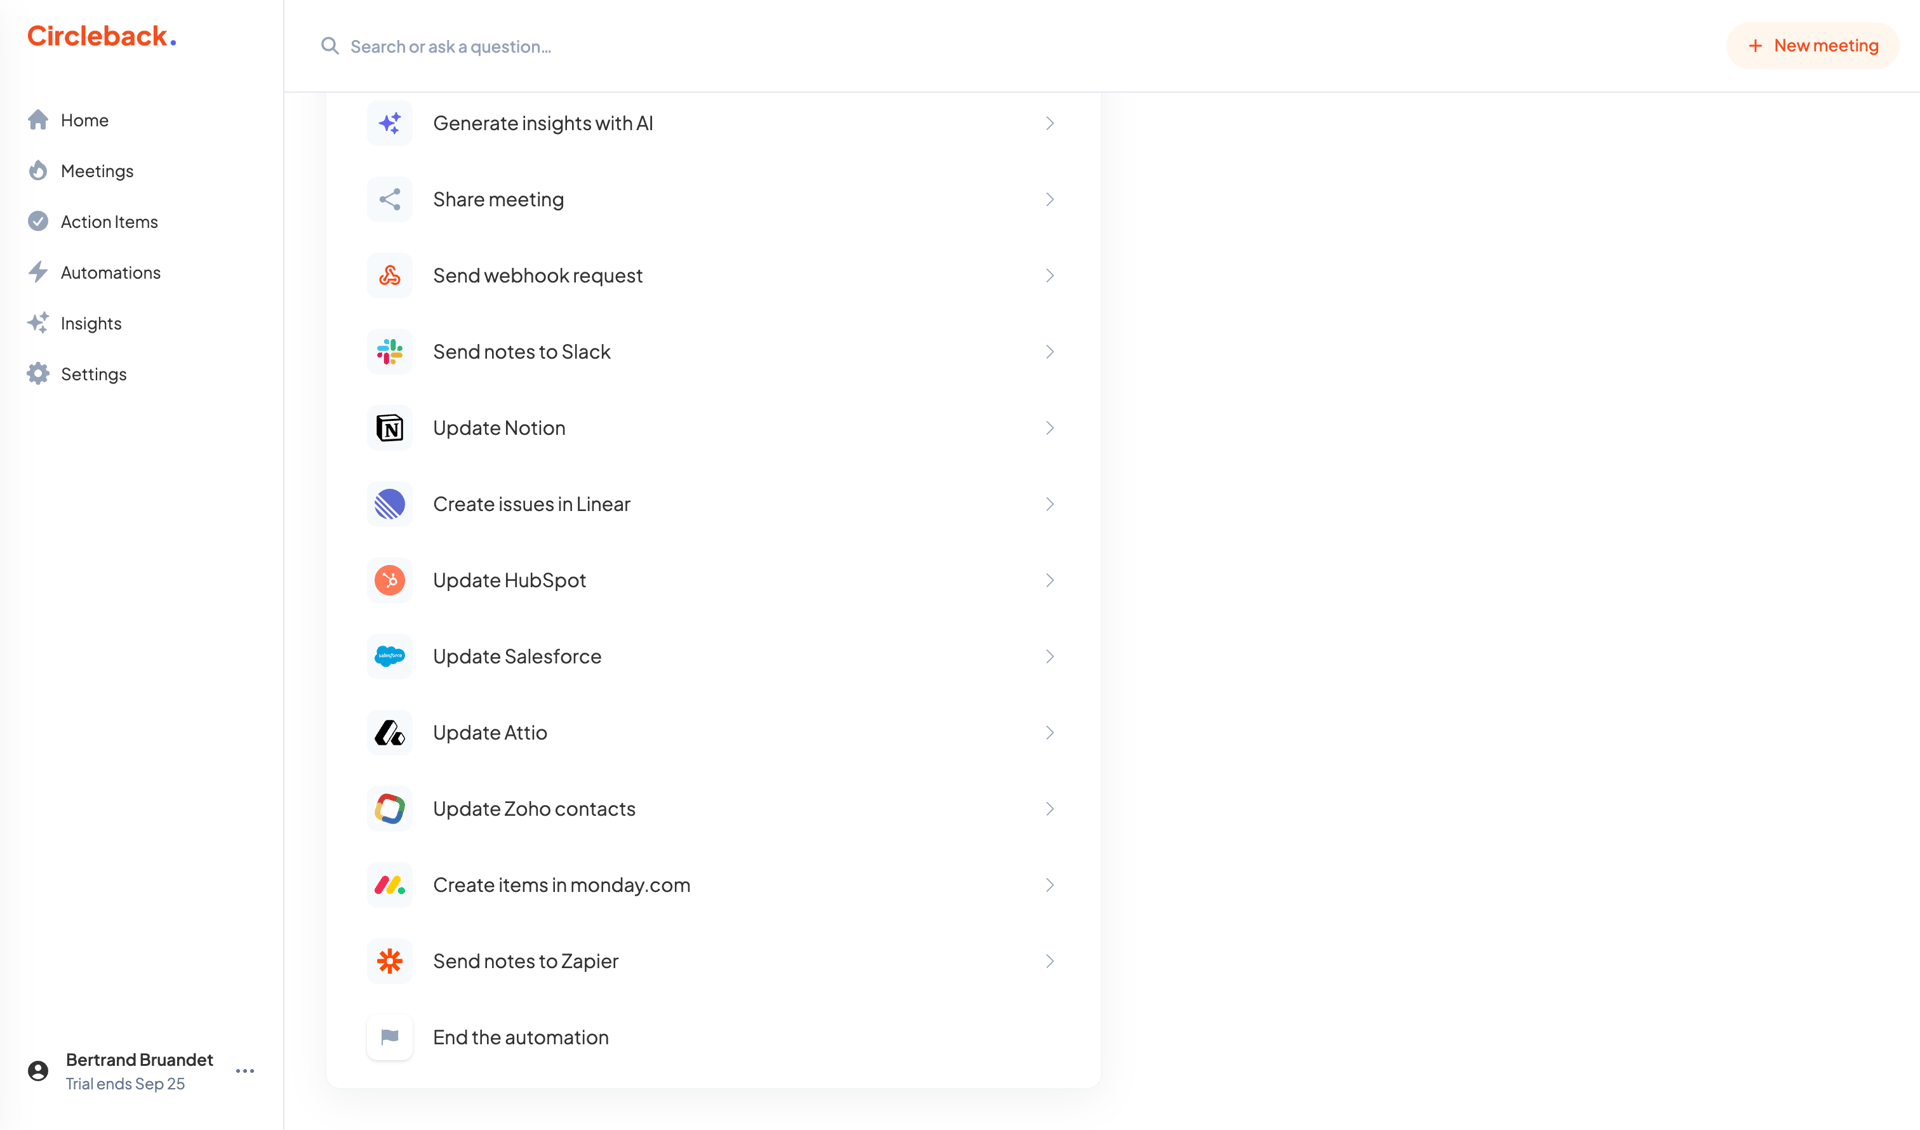
Task: Select the Linear icon for creating issues
Action: pyautogui.click(x=389, y=503)
